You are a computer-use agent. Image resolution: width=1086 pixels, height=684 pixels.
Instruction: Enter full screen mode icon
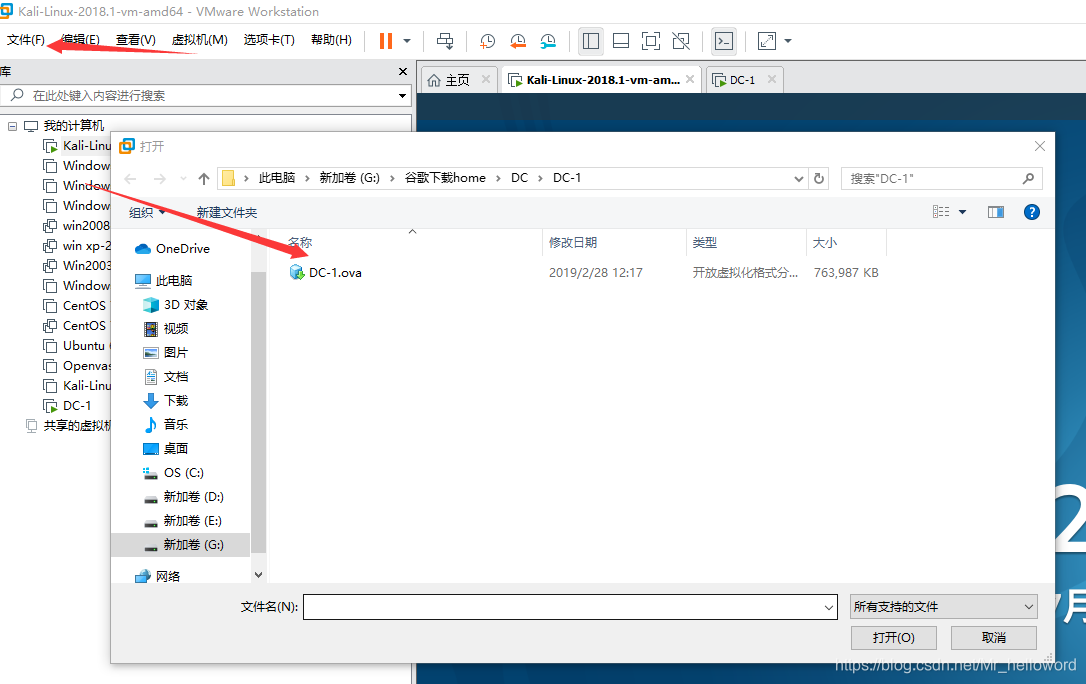[651, 41]
